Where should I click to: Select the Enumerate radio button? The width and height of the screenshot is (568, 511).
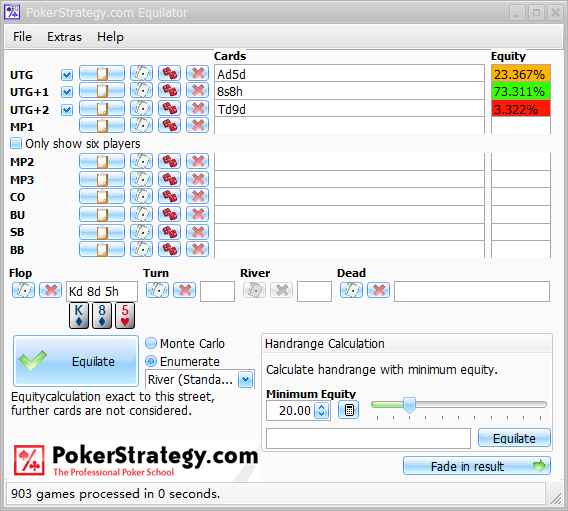(x=151, y=361)
